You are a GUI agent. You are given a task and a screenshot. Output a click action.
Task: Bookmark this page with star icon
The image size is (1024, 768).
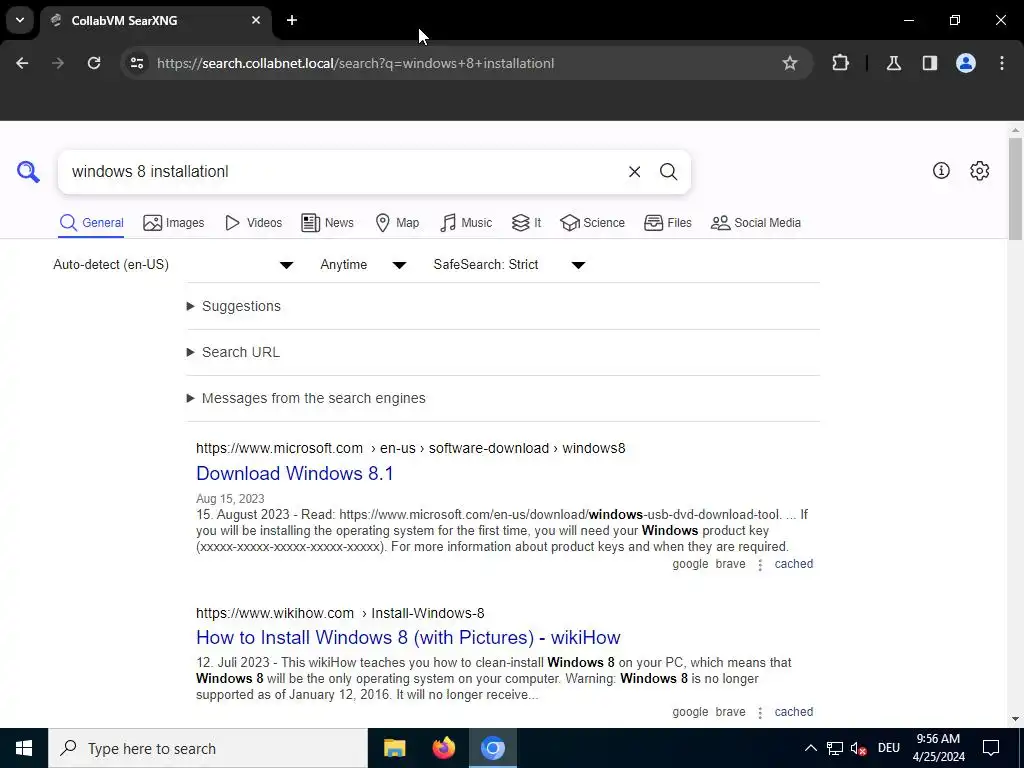coord(790,63)
